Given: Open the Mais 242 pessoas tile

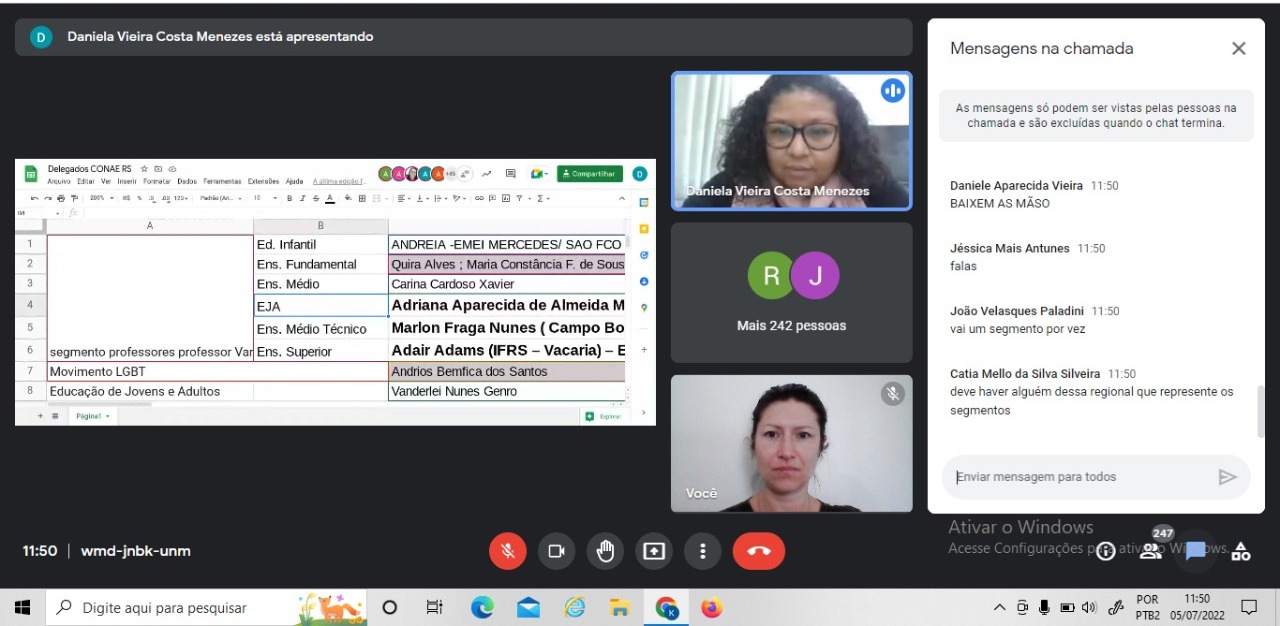Looking at the screenshot, I should point(791,292).
